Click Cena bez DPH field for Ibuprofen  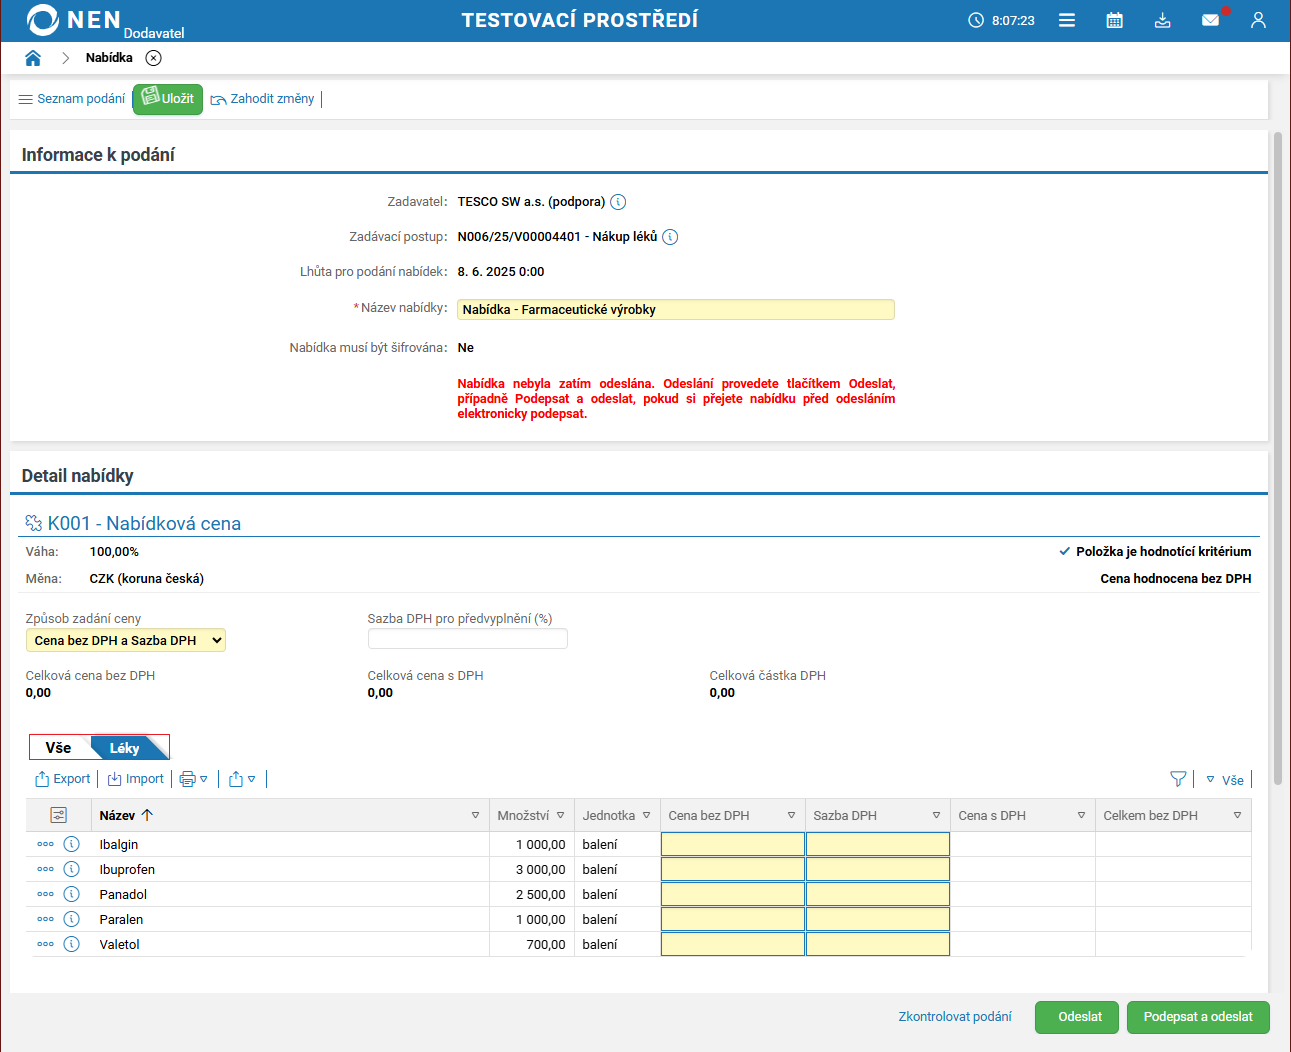click(x=732, y=870)
